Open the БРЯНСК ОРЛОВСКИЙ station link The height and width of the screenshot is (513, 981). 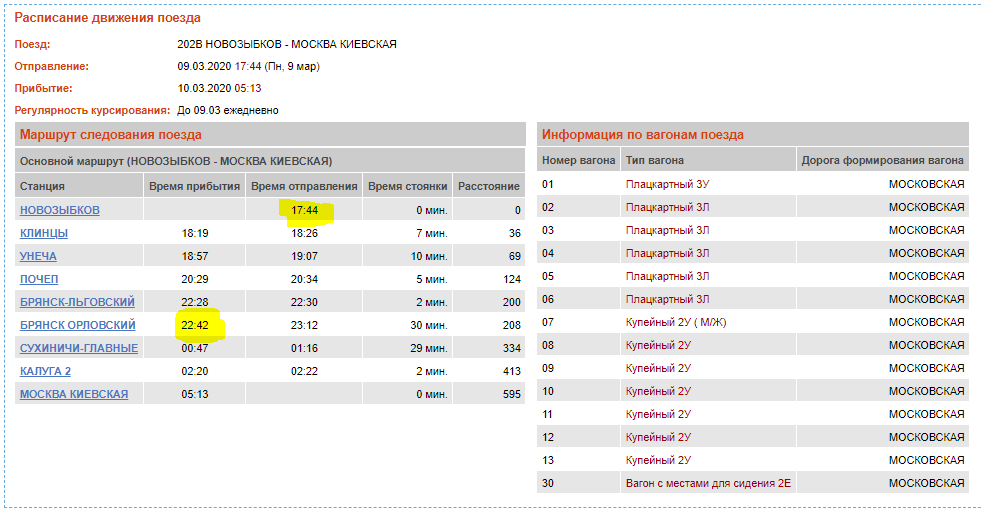tap(77, 325)
